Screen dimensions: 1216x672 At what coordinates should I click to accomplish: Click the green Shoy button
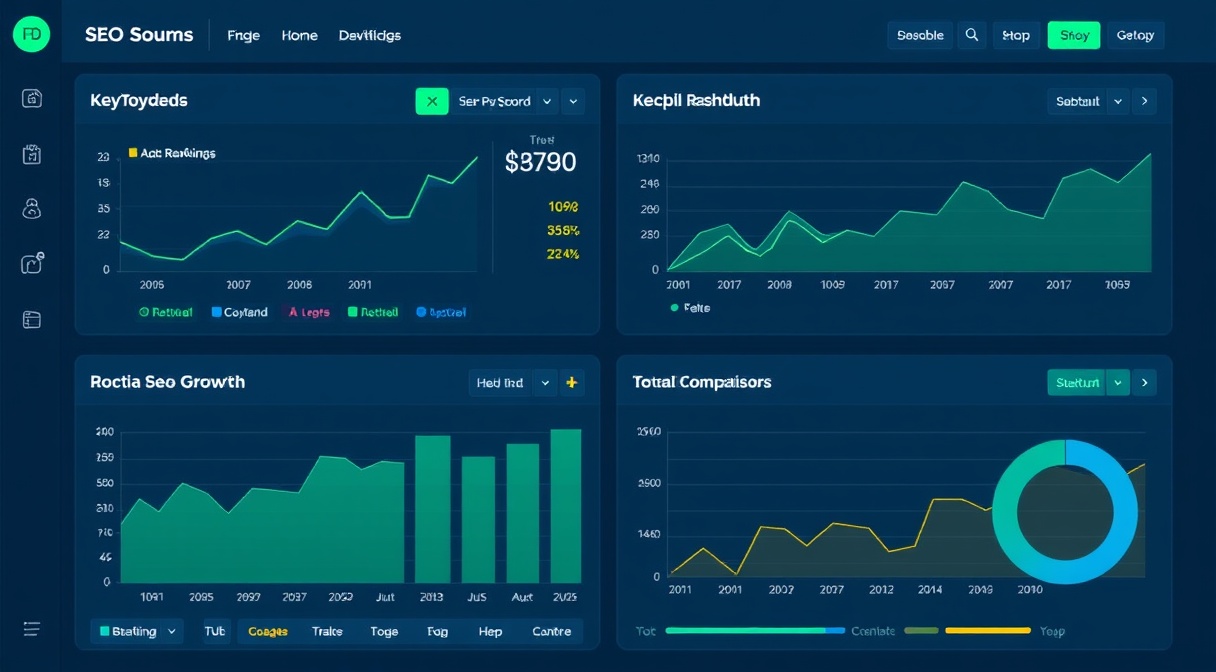point(1074,35)
